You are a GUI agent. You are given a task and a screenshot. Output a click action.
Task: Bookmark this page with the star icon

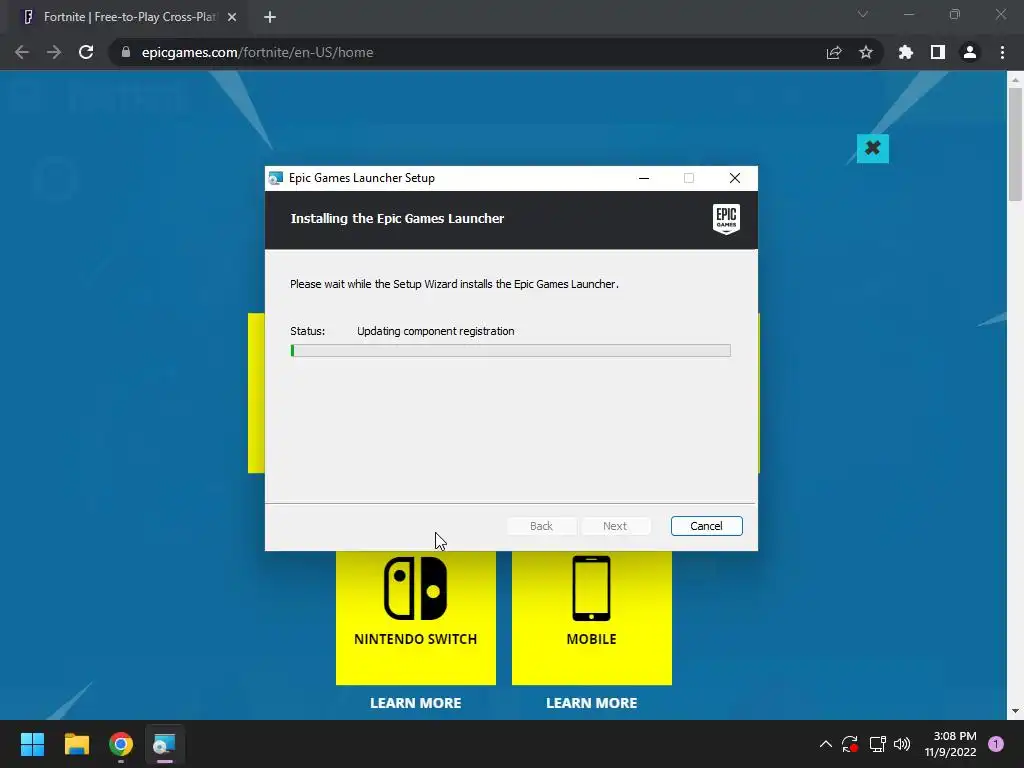[866, 52]
